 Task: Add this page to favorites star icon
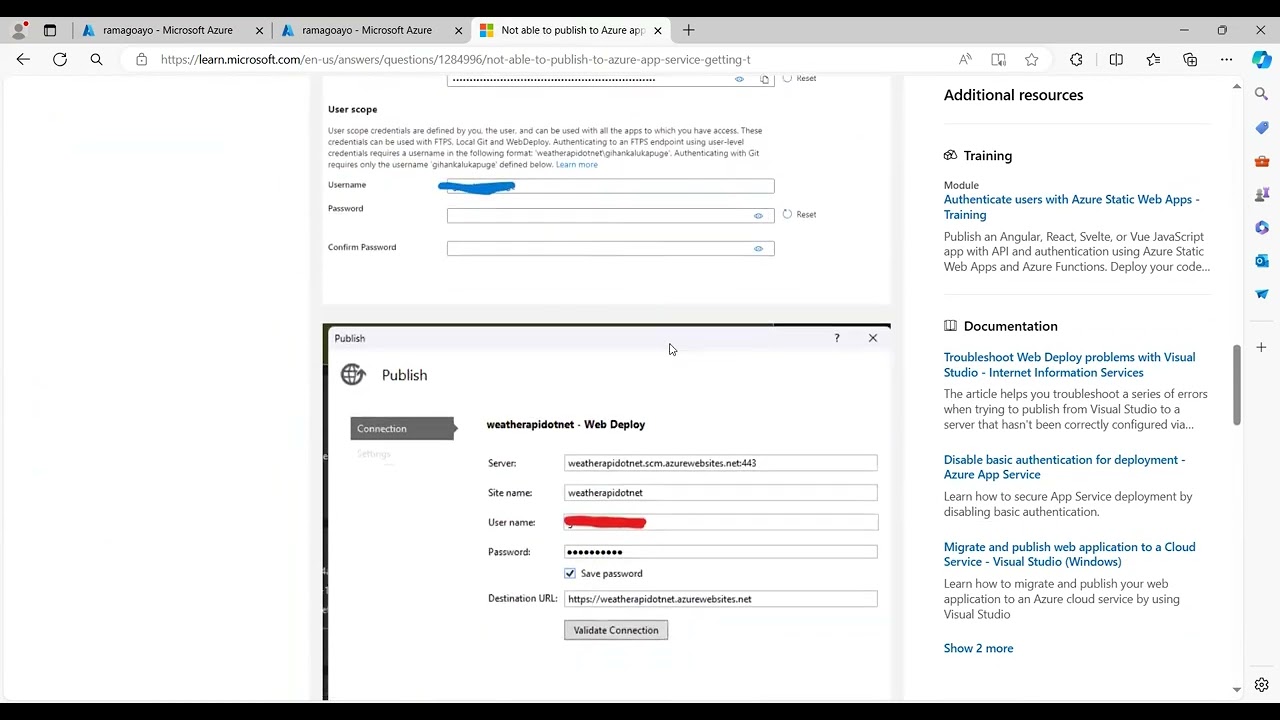pyautogui.click(x=1031, y=60)
